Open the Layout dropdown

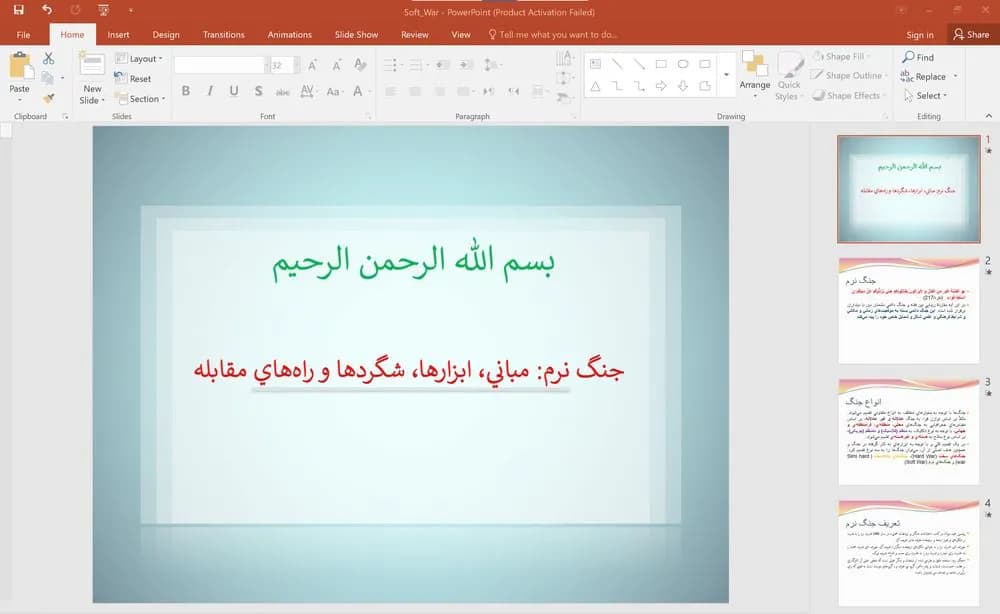[139, 59]
